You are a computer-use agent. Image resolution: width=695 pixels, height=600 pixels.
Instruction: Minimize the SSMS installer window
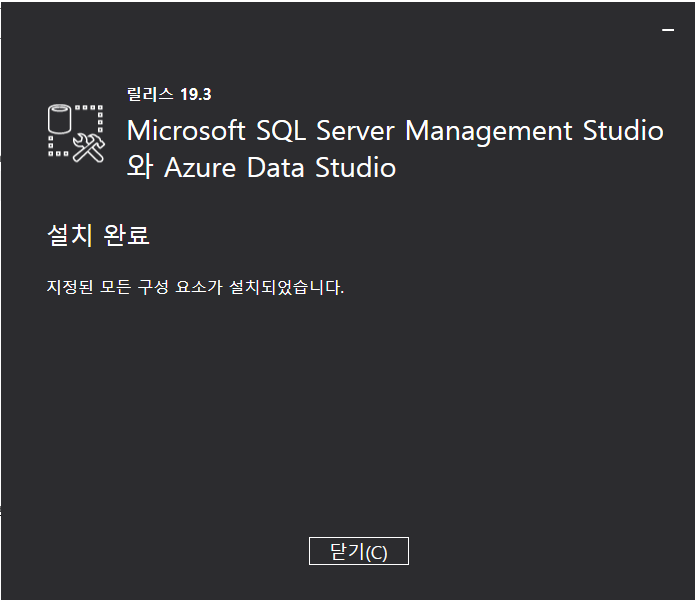(668, 30)
